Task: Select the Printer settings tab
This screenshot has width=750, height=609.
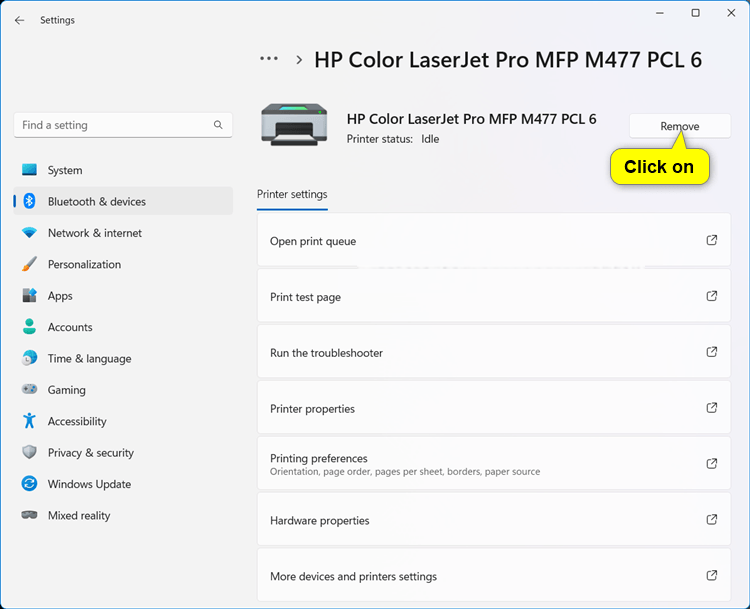Action: click(x=292, y=194)
